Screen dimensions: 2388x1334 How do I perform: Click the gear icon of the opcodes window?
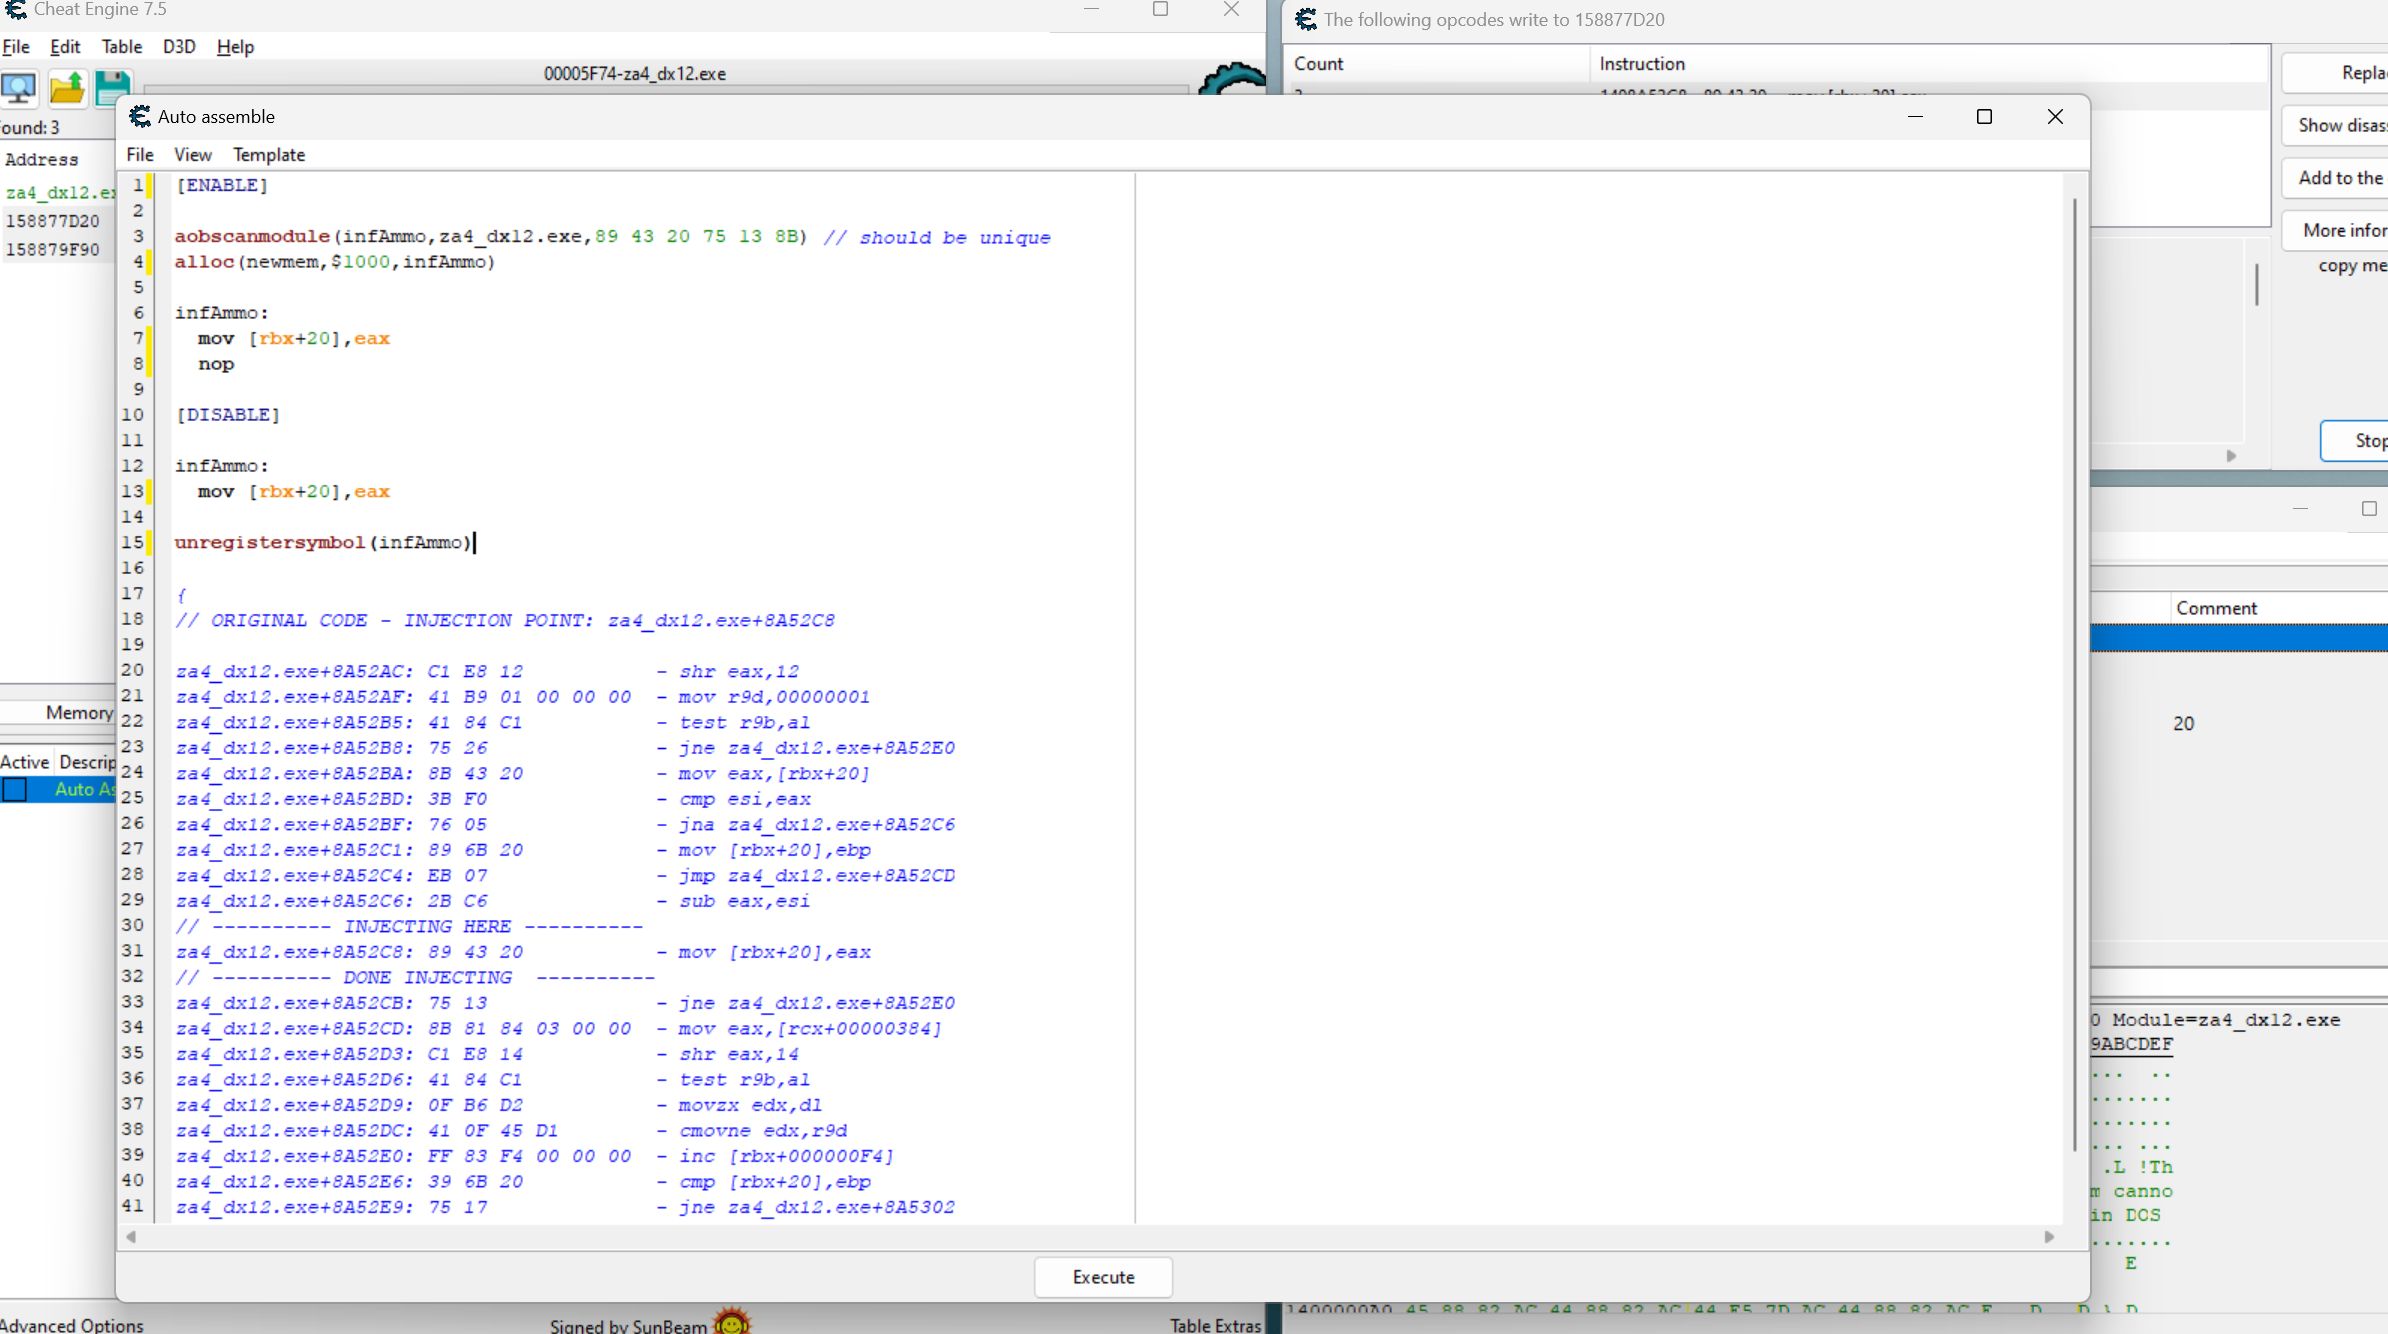pyautogui.click(x=1304, y=19)
